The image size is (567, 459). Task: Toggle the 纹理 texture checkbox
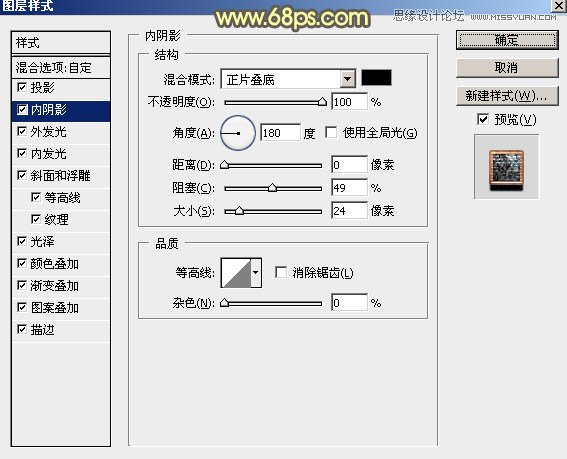coord(35,219)
